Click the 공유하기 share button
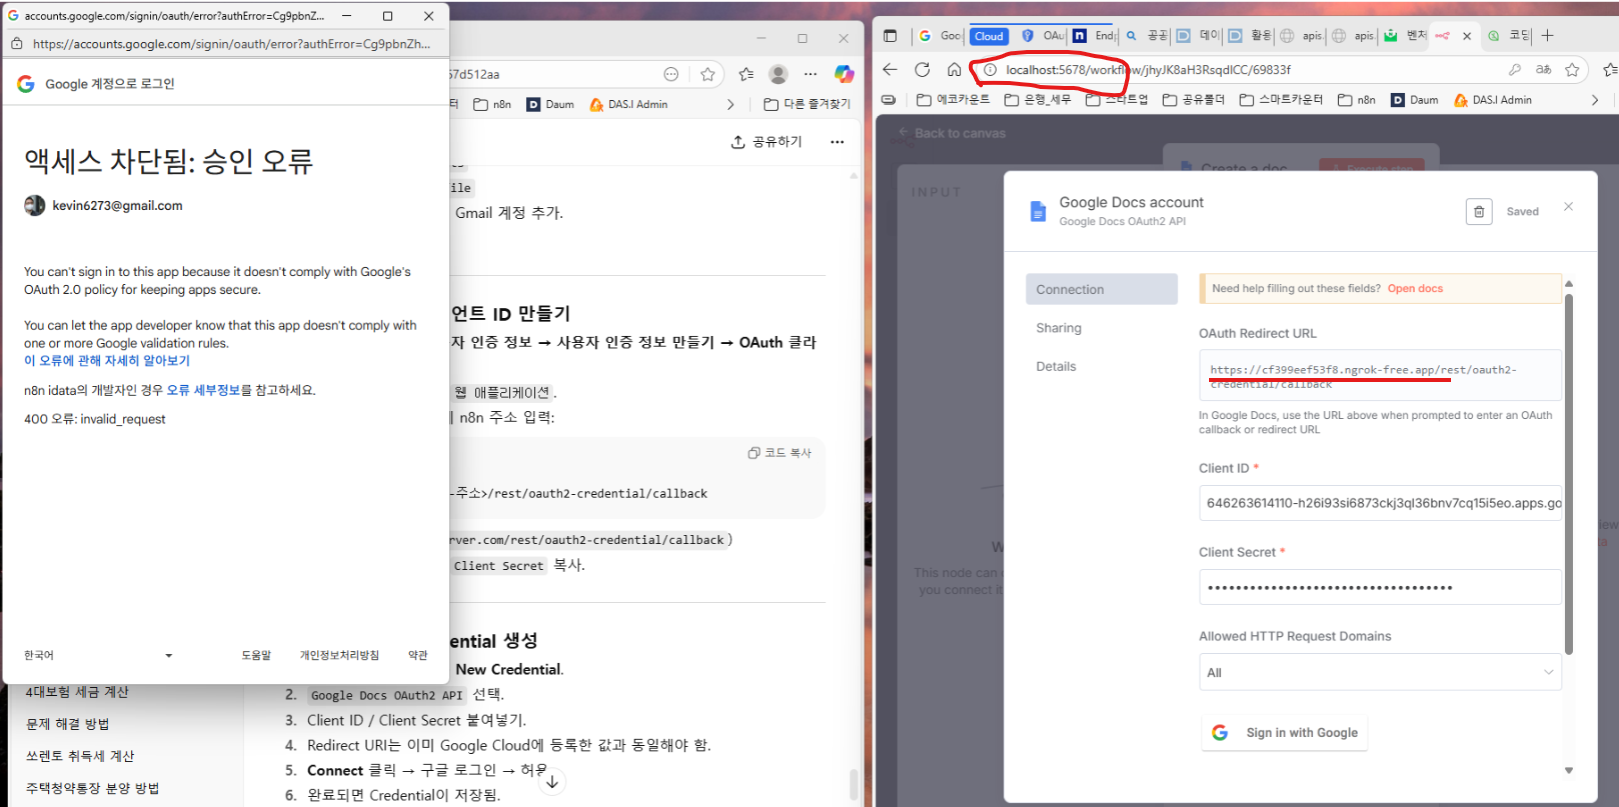Viewport: 1619px width, 807px height. coord(767,142)
